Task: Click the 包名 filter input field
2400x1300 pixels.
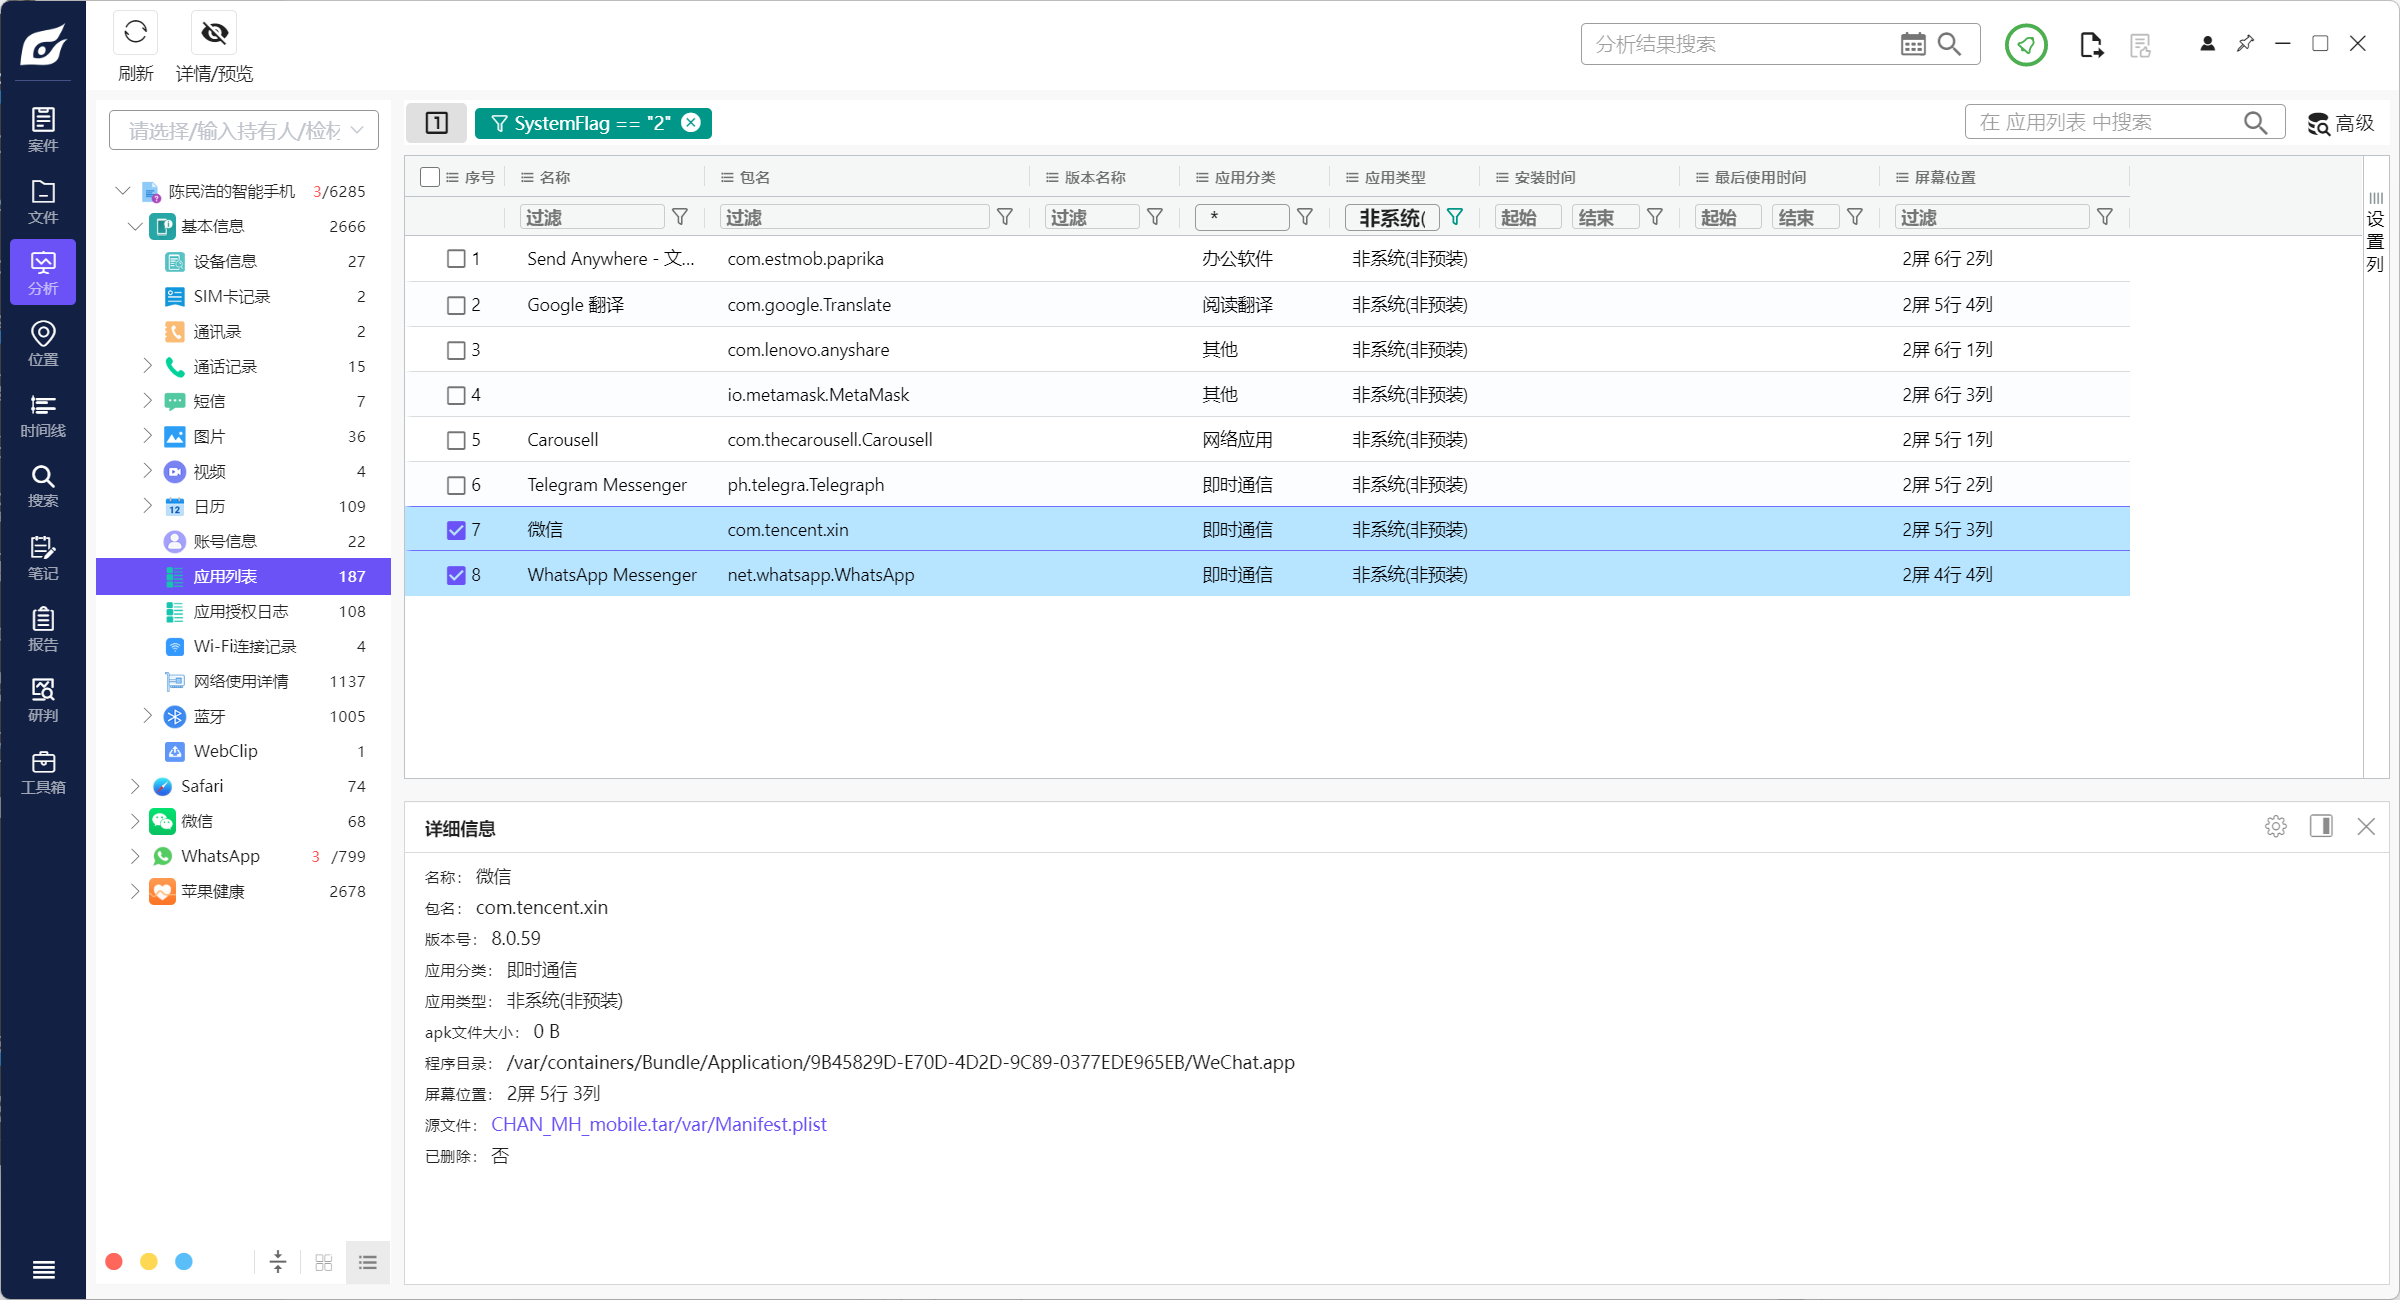Action: [855, 217]
